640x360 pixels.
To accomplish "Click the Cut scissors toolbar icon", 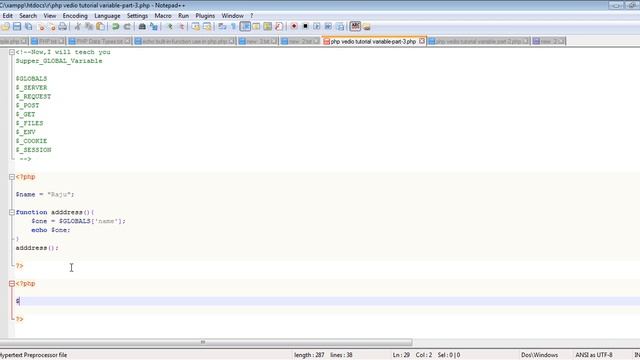I will coord(78,27).
